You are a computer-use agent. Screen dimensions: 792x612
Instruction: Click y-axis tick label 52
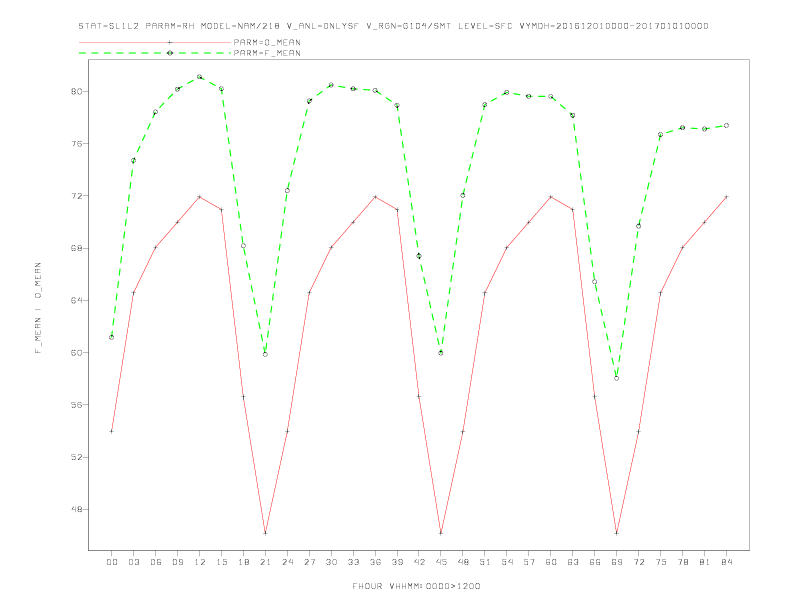click(77, 457)
